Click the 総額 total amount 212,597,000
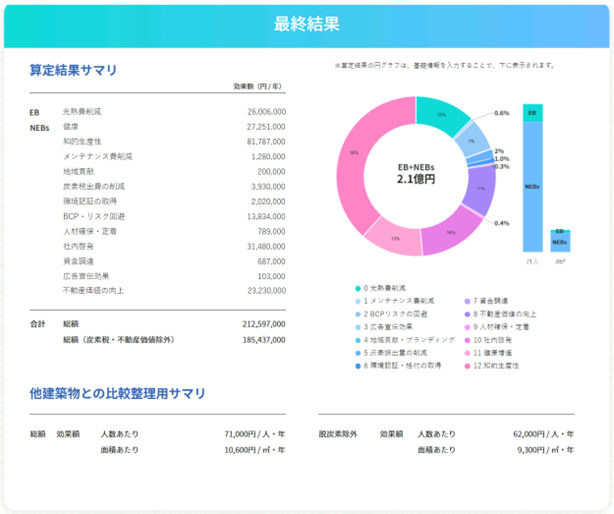This screenshot has height=514, width=614. (264, 324)
